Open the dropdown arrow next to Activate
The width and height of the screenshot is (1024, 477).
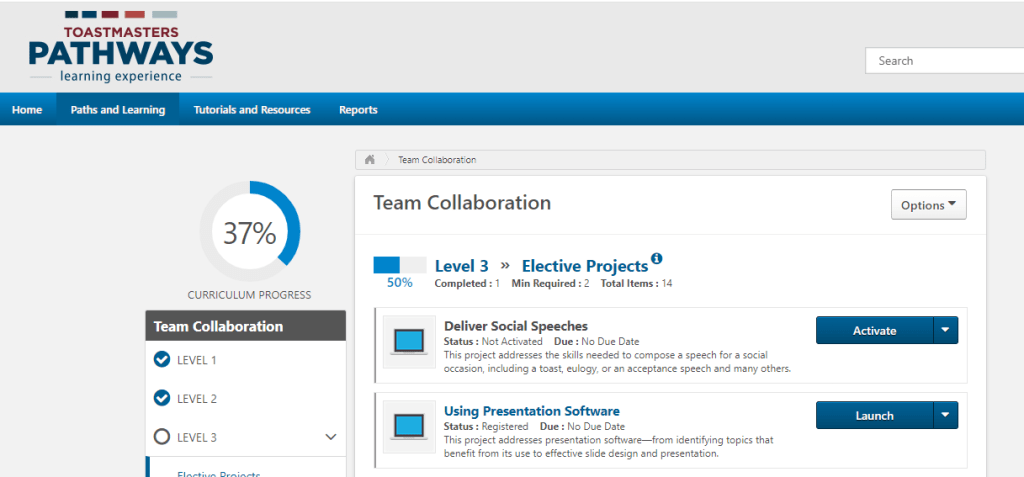(945, 330)
